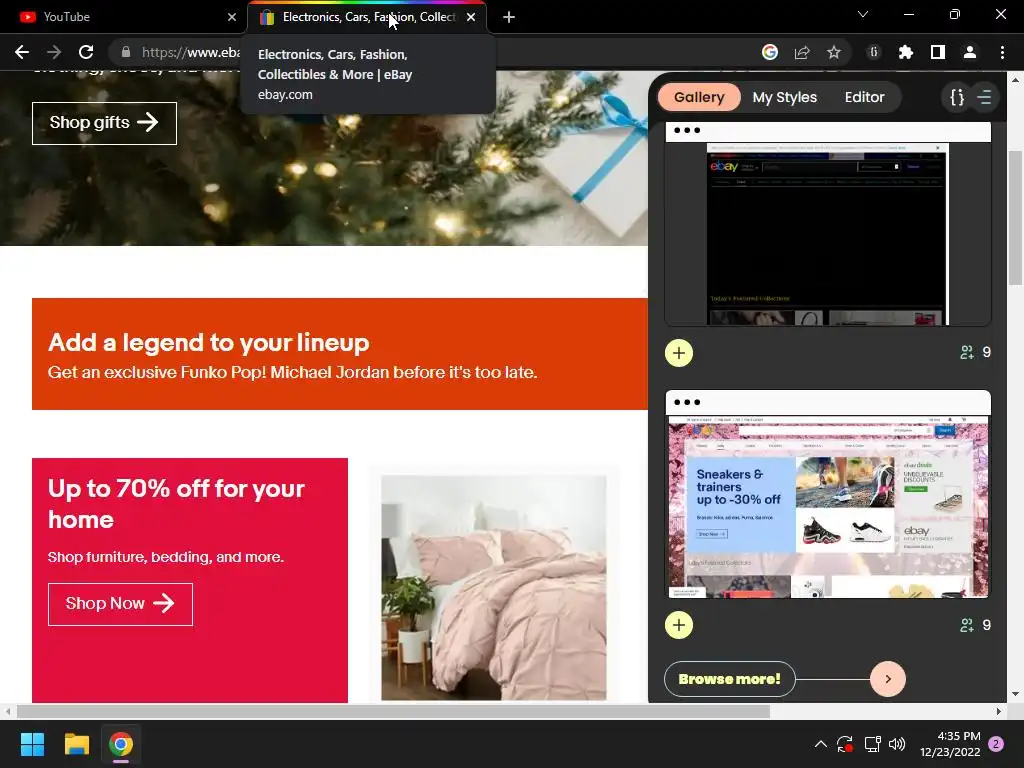
Task: Open the Add a legend to your lineup banner
Action: pyautogui.click(x=340, y=354)
